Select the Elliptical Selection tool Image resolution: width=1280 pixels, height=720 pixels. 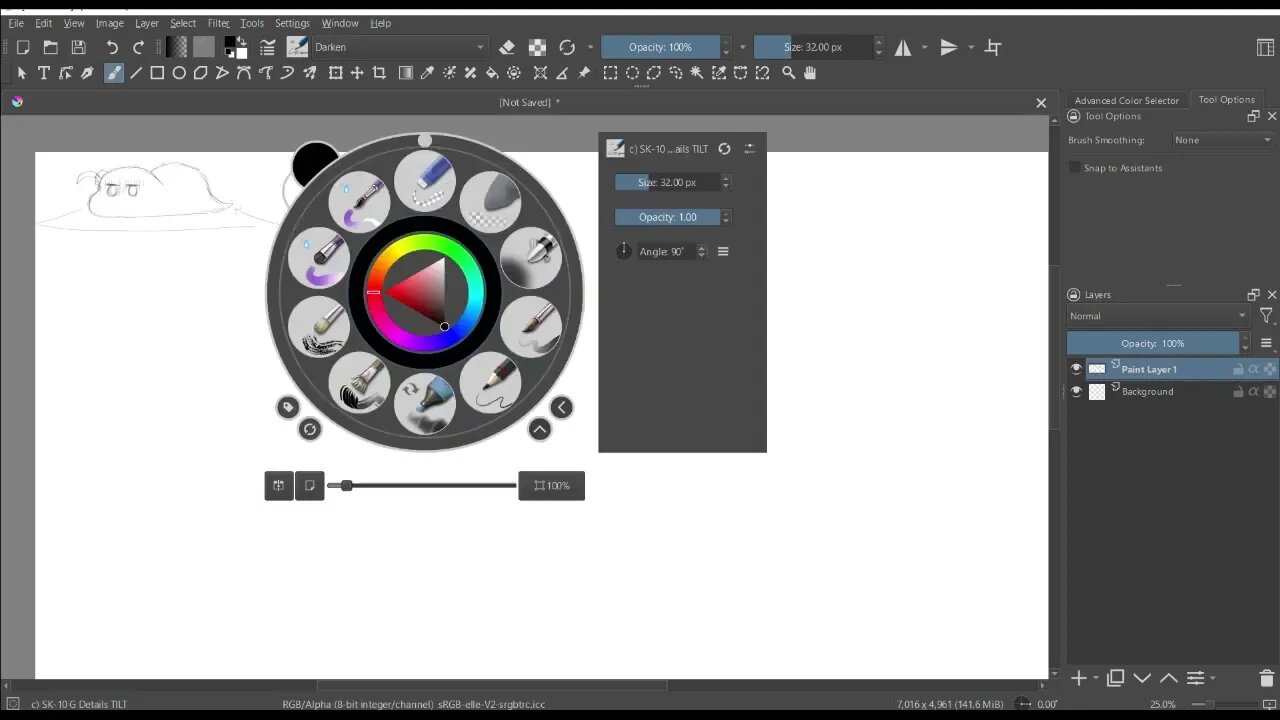(x=632, y=73)
